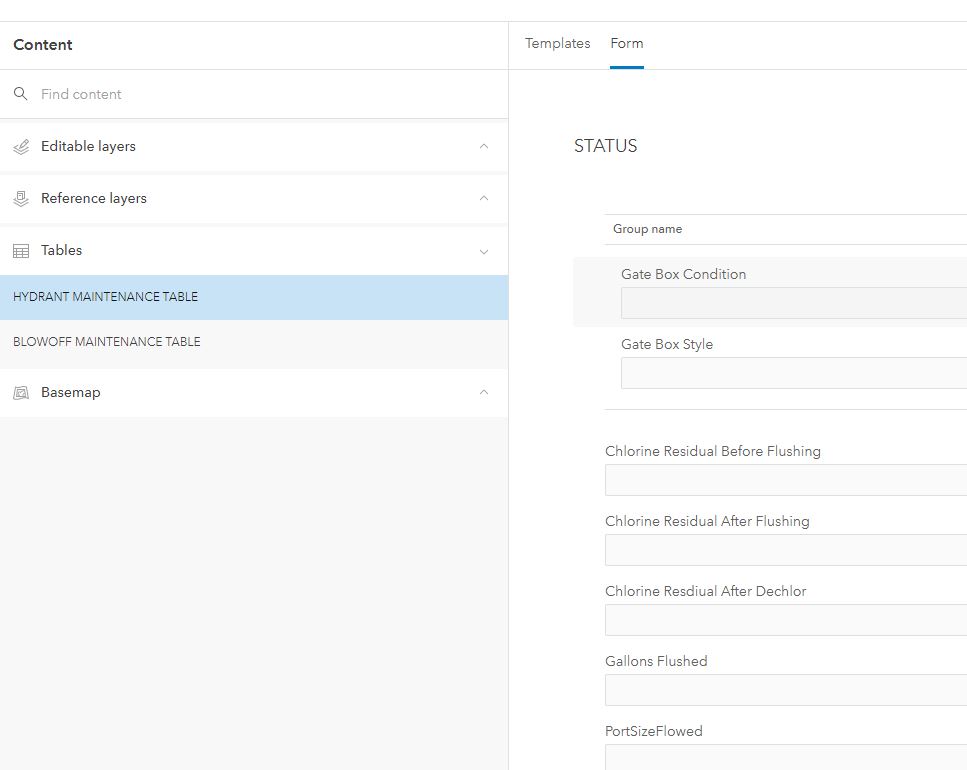Expand the Tables section

484,250
